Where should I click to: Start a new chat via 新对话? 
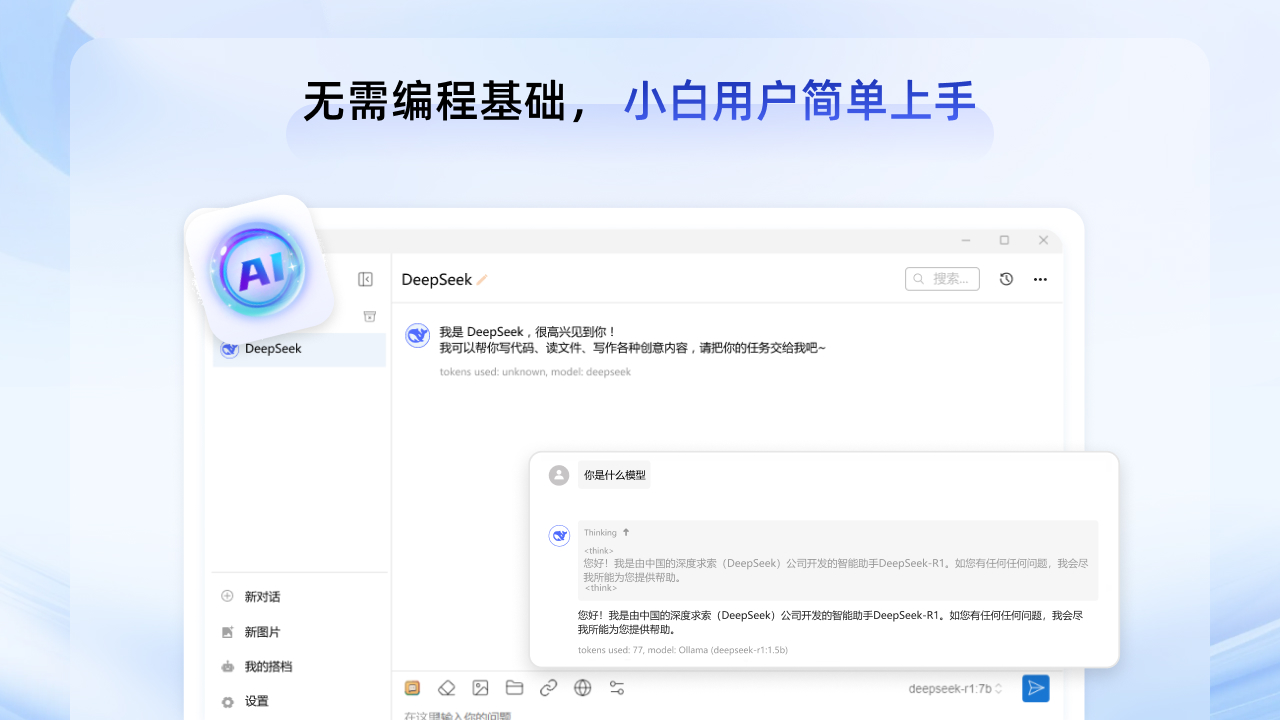(262, 597)
